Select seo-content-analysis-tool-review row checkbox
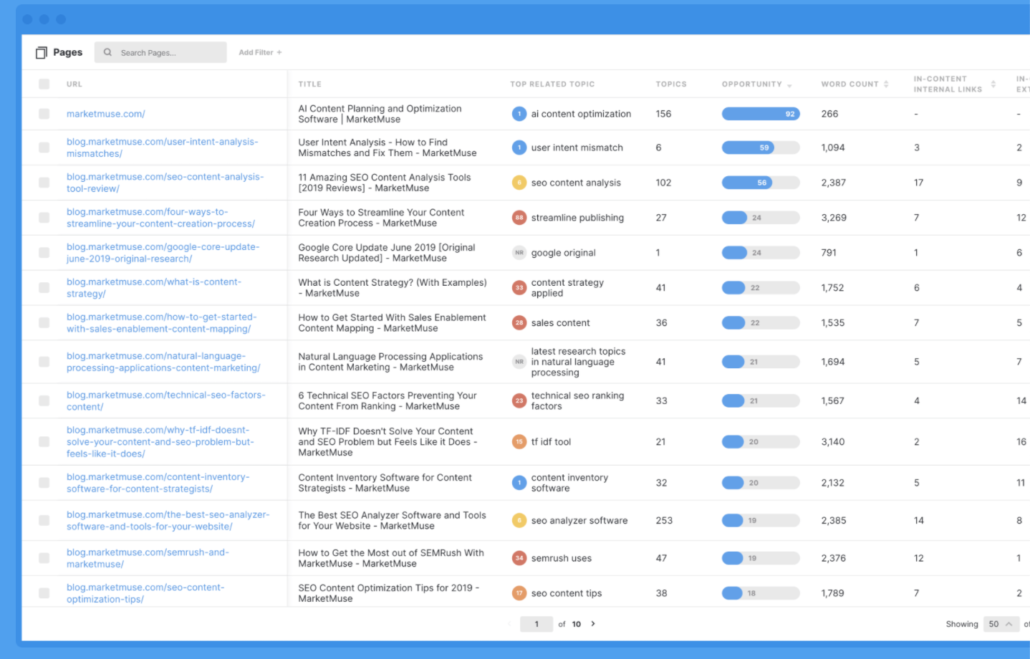This screenshot has height=659, width=1030. point(44,183)
